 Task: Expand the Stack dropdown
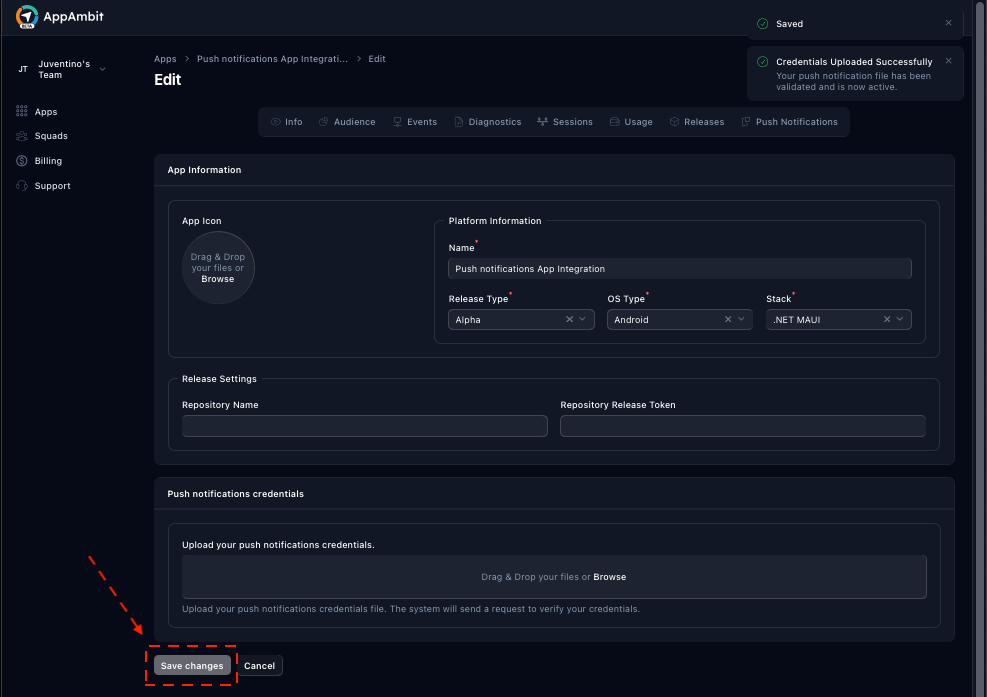(901, 318)
